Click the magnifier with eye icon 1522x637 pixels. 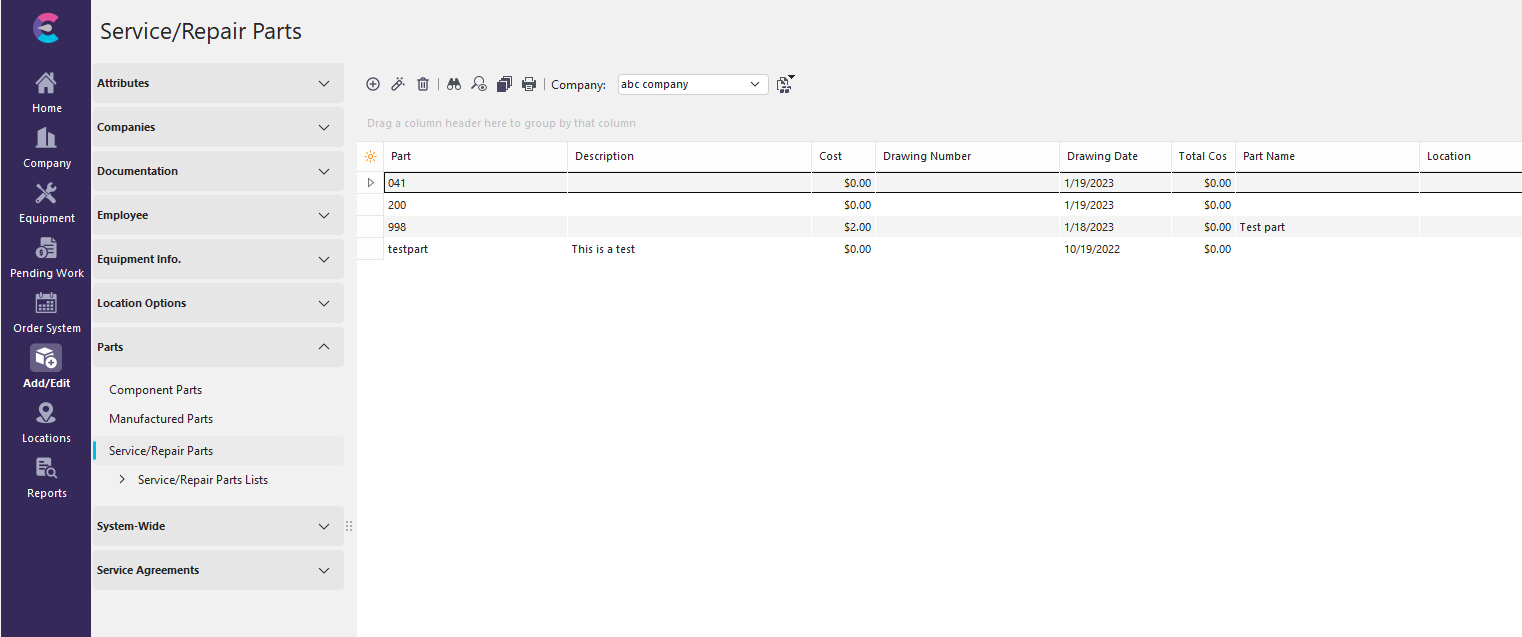point(479,85)
